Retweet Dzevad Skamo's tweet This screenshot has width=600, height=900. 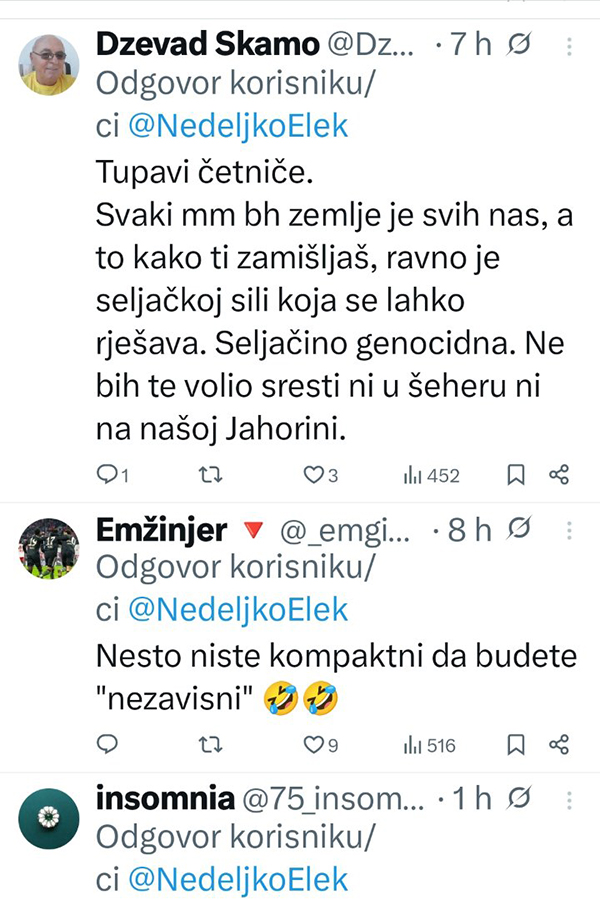point(211,476)
